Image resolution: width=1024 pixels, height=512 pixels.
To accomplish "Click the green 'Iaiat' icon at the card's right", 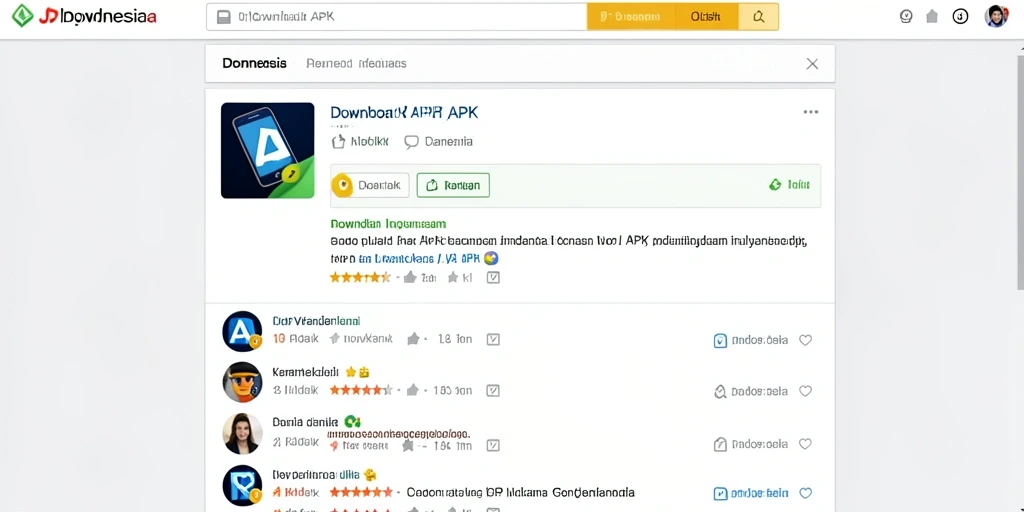I will (775, 185).
